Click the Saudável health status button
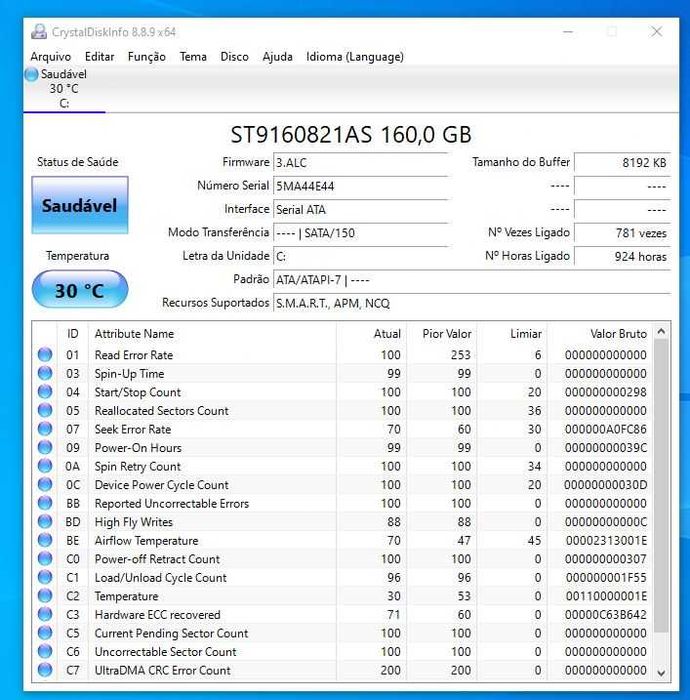This screenshot has width=690, height=700. 80,205
